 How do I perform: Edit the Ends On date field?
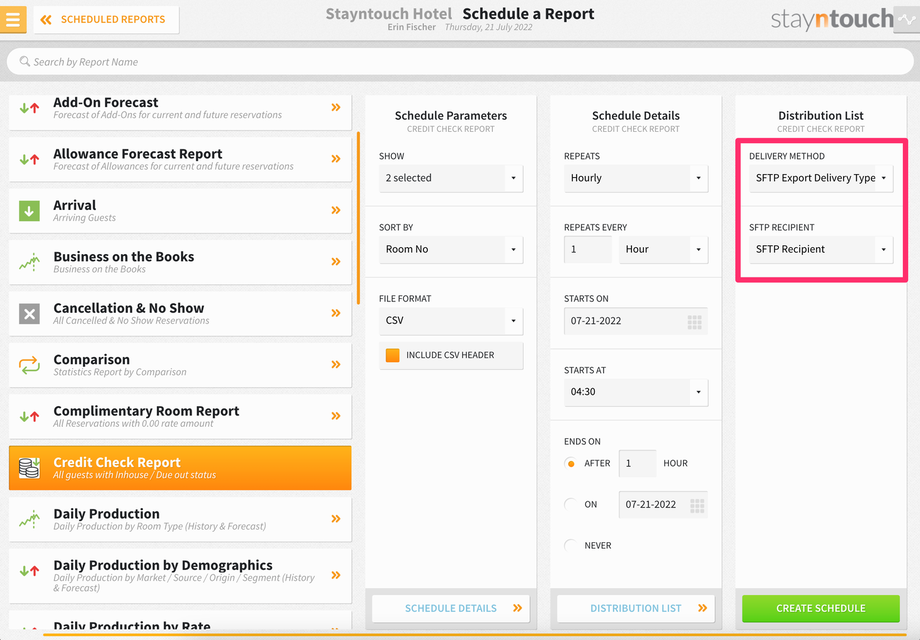[663, 504]
